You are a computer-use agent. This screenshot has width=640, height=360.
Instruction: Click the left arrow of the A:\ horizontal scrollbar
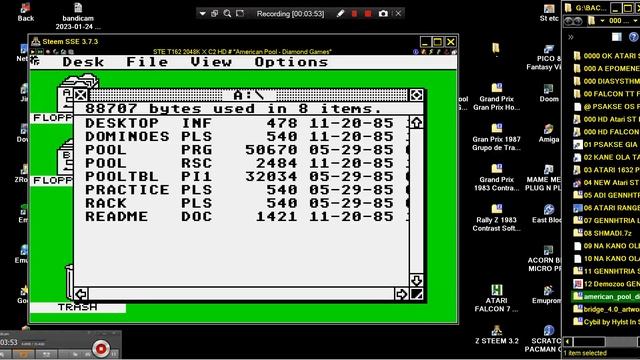tap(81, 294)
